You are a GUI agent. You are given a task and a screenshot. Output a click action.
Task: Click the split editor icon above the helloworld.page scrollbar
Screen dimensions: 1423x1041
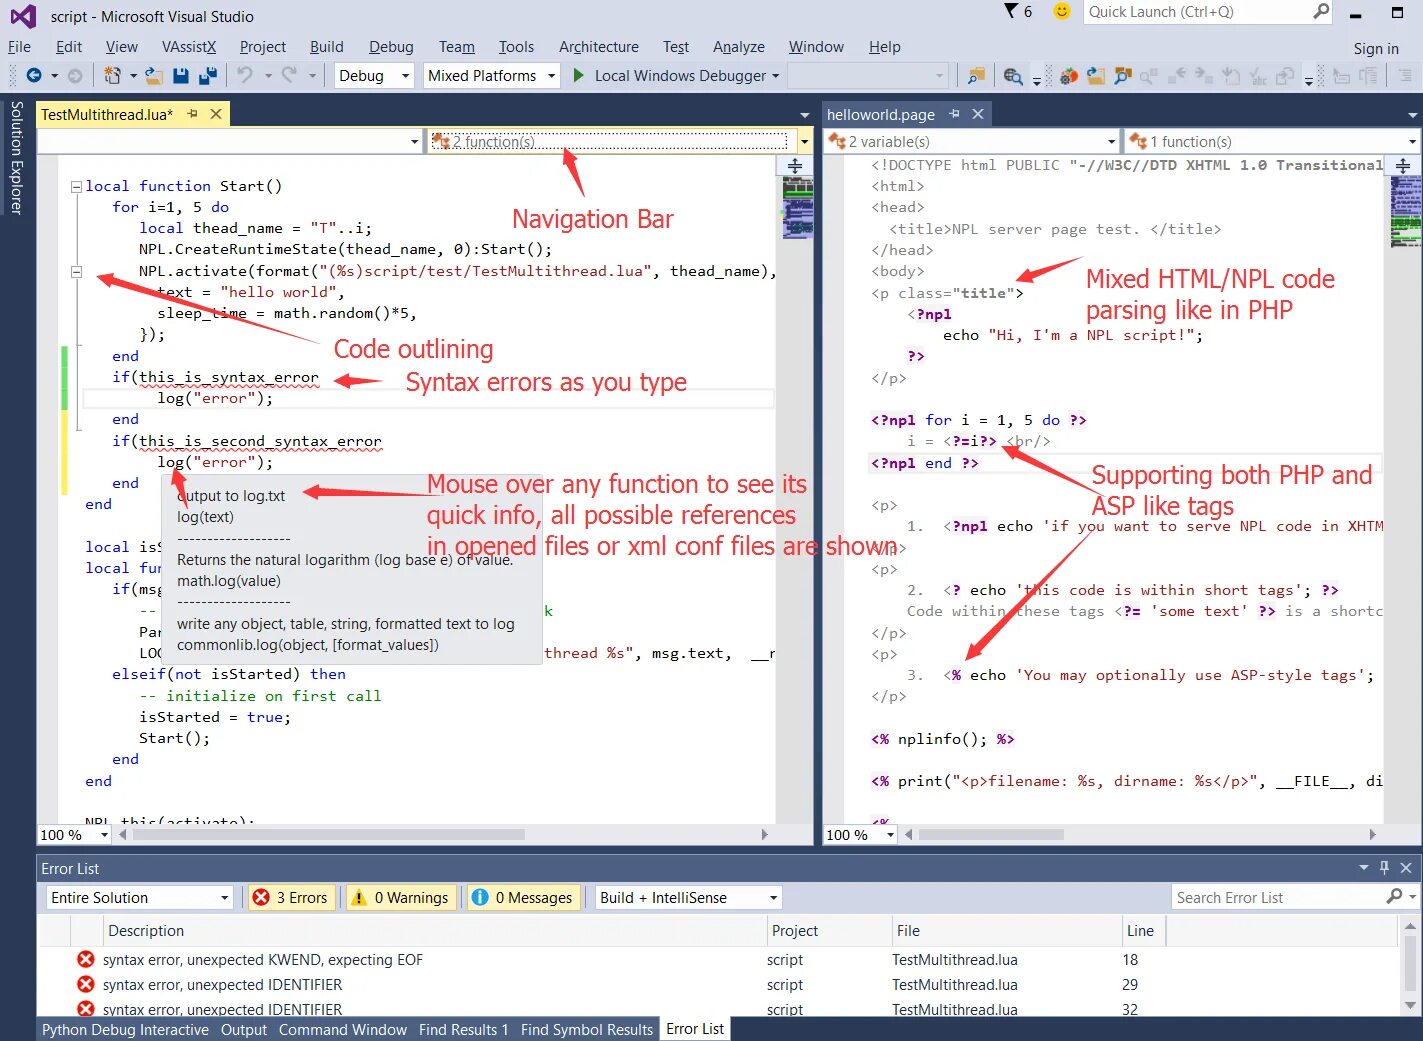(x=1403, y=166)
